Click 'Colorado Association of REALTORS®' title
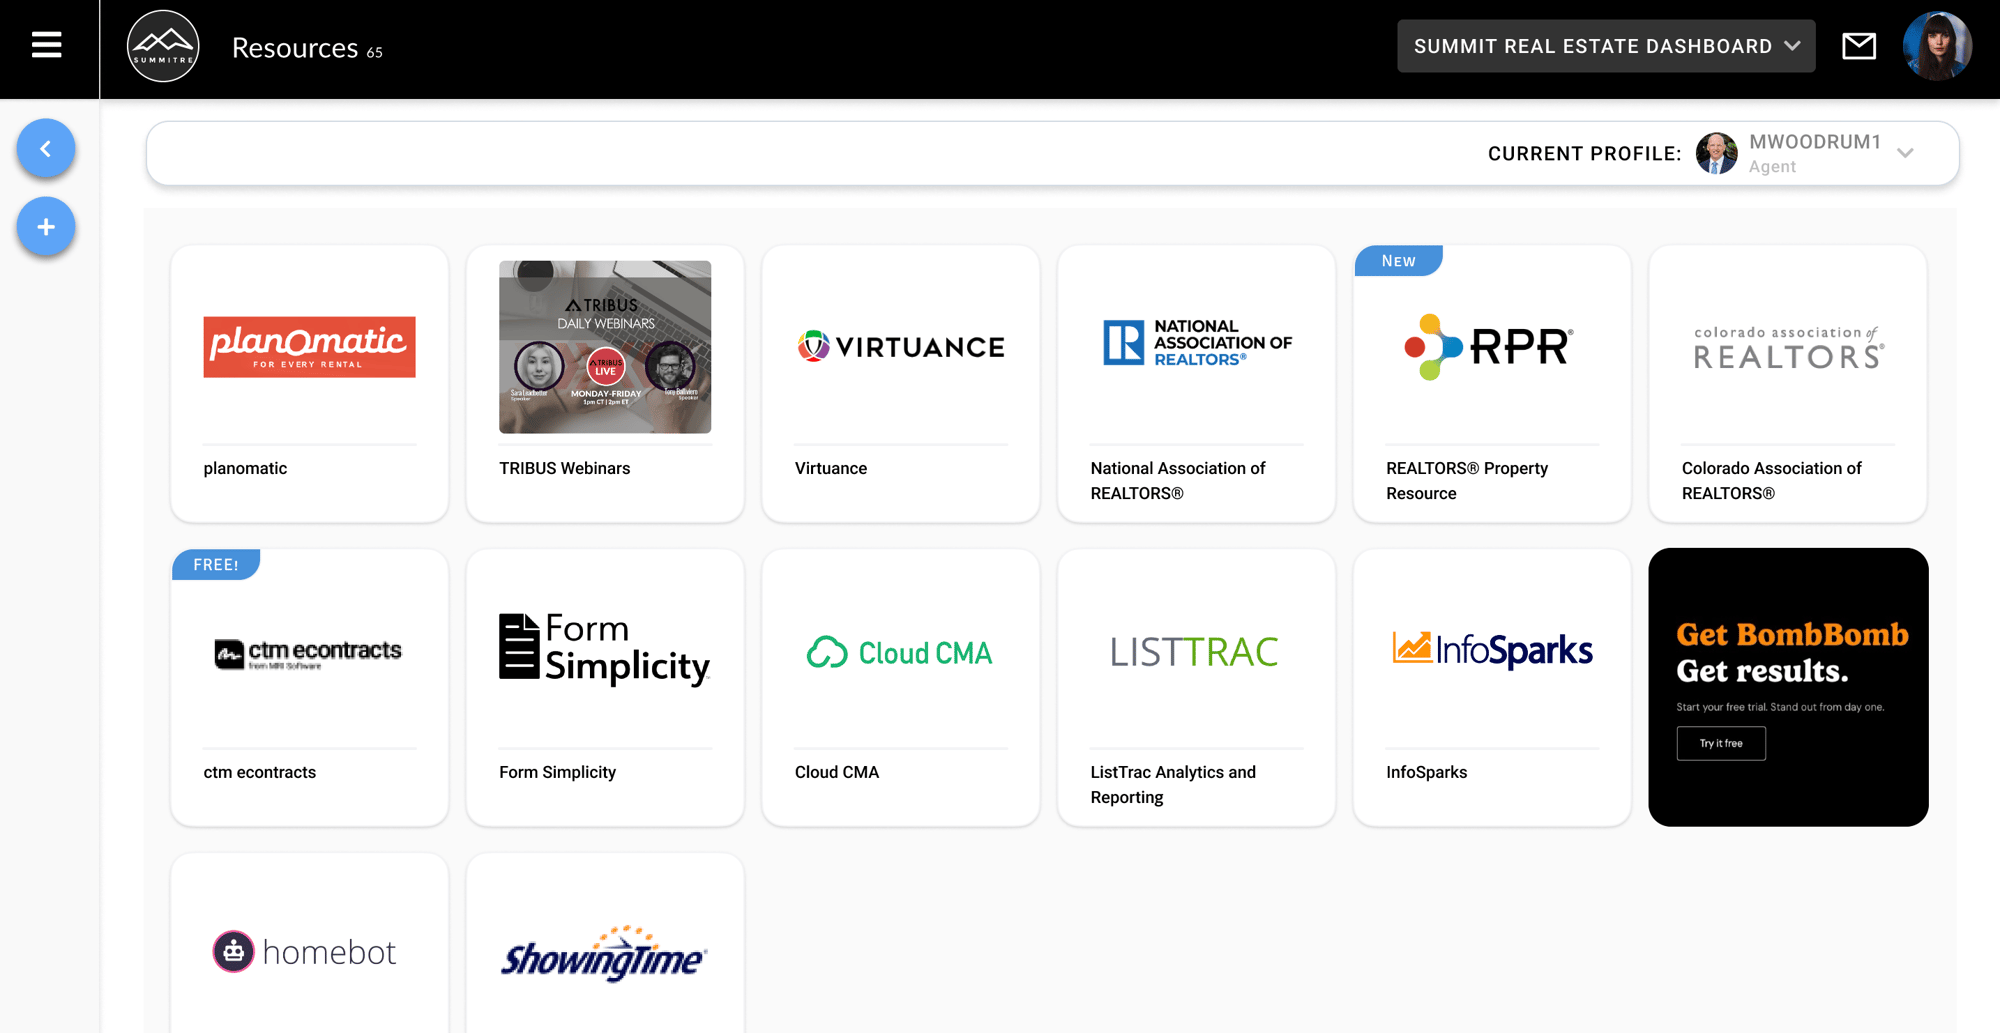 pos(1772,481)
